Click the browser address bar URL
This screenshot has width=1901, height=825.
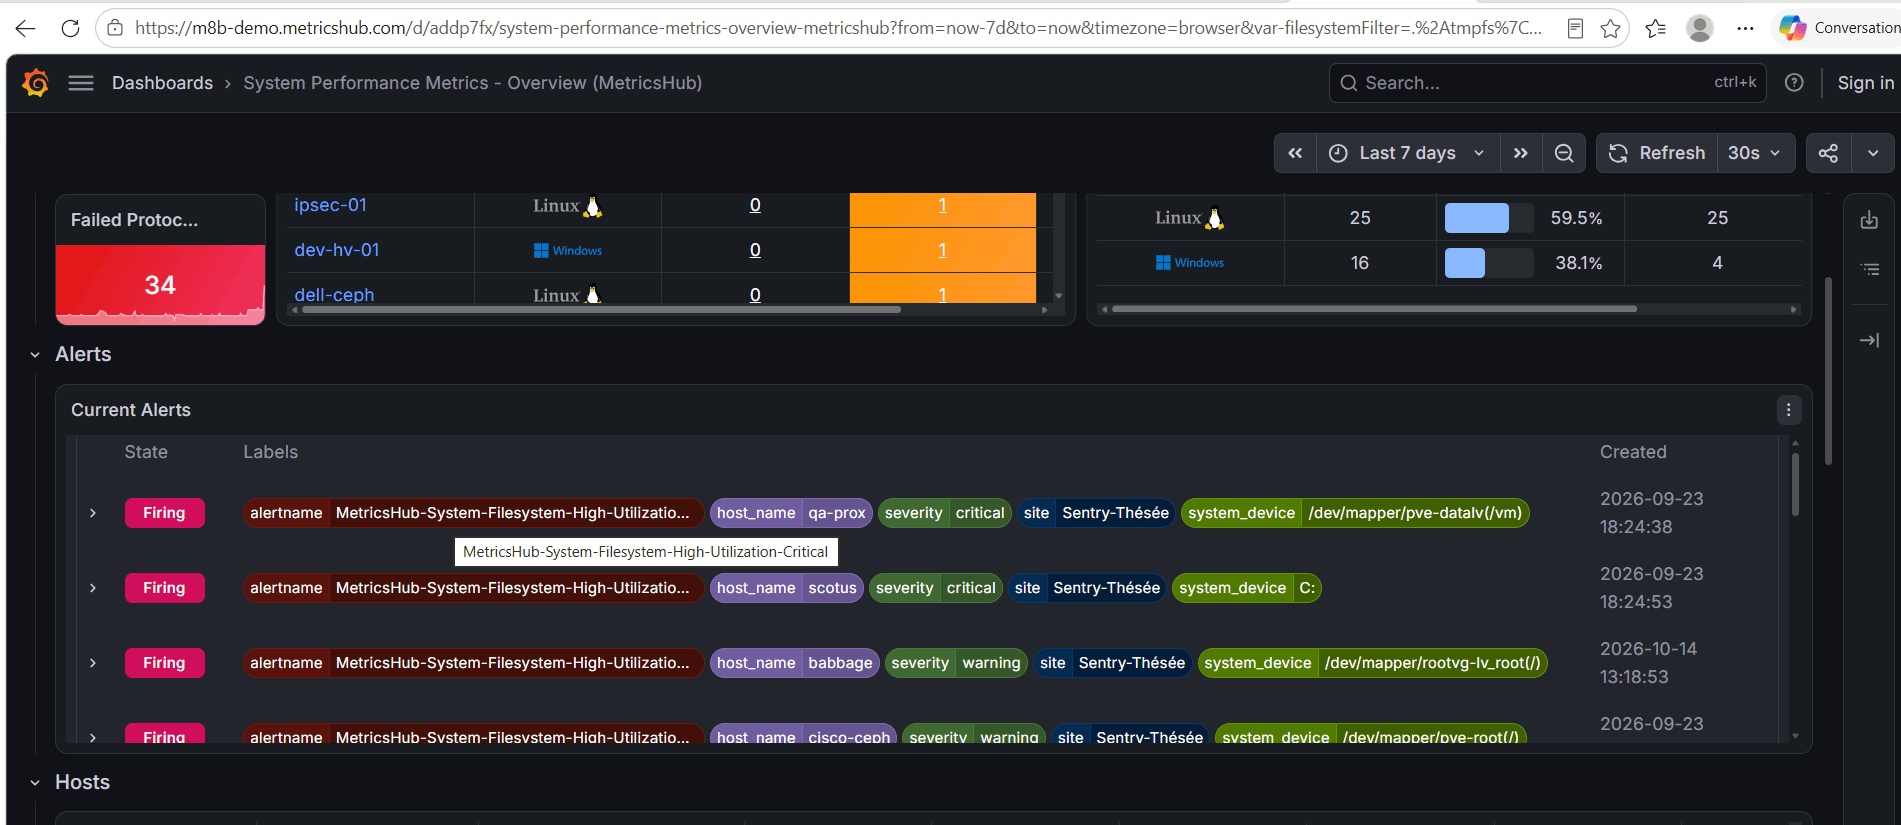coord(838,28)
